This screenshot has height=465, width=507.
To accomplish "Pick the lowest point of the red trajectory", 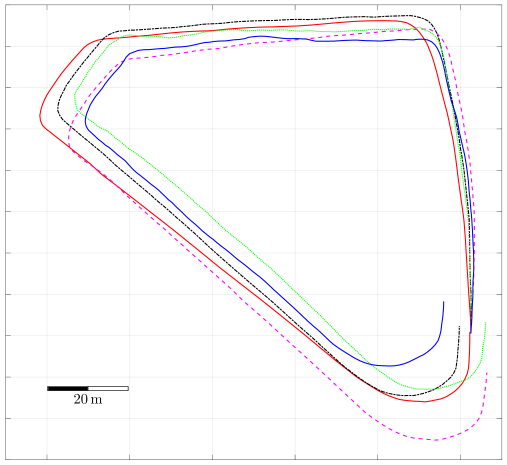I will coord(425,402).
